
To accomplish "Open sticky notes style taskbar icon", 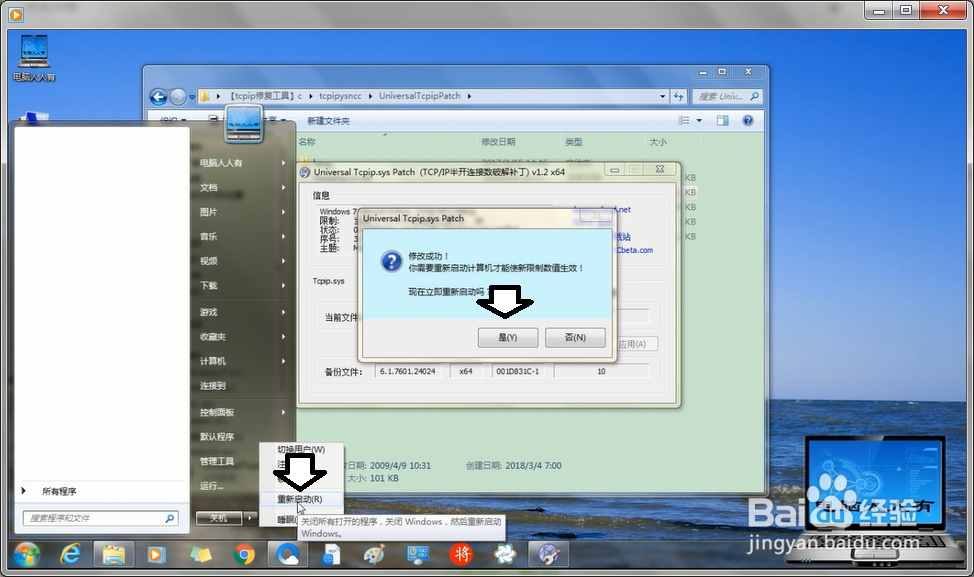I will [x=200, y=554].
